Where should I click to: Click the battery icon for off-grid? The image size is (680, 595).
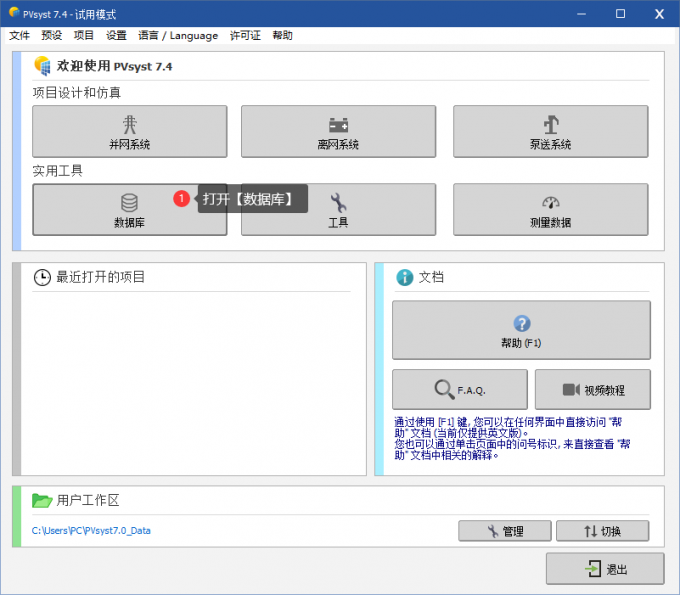coord(338,125)
